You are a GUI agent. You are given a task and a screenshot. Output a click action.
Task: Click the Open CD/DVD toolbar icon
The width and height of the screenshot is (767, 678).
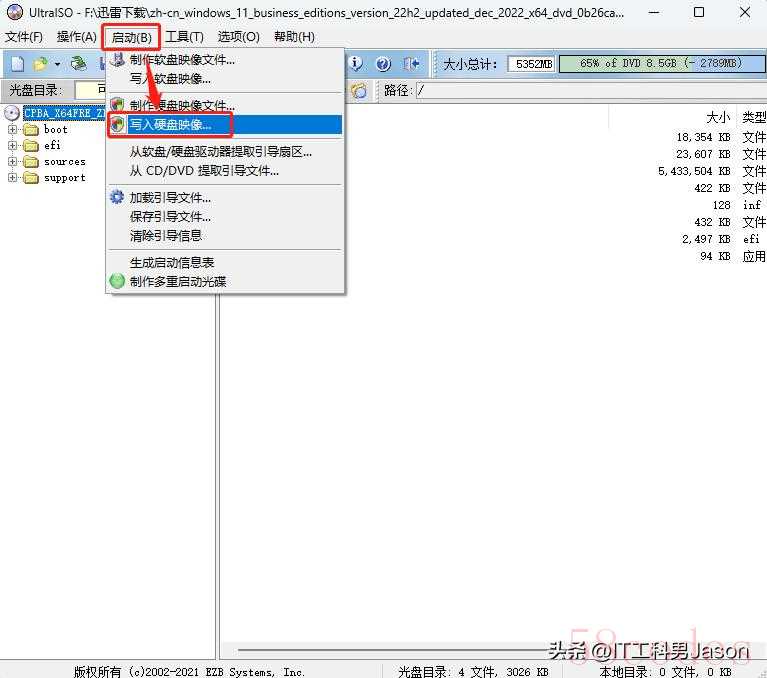pyautogui.click(x=78, y=63)
